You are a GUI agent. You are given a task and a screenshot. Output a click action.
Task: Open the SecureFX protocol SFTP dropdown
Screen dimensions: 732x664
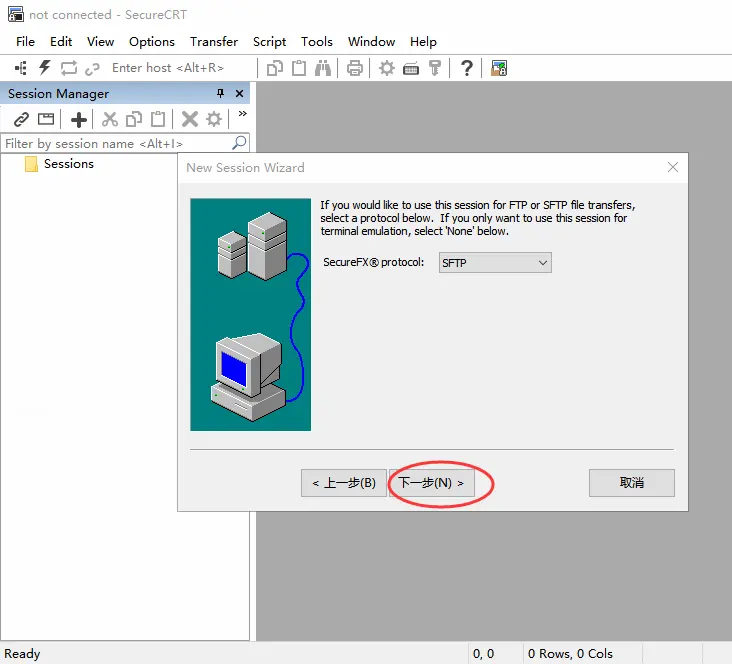495,263
